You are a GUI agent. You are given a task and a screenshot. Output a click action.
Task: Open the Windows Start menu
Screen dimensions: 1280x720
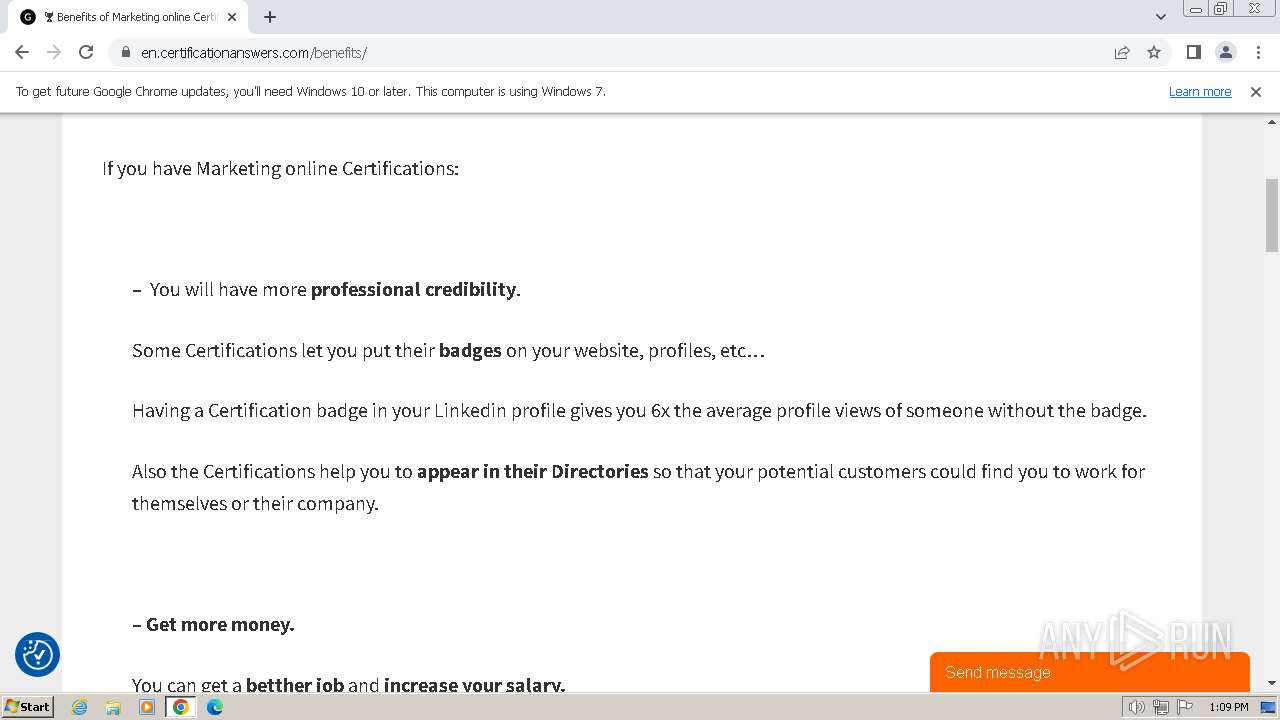[27, 706]
